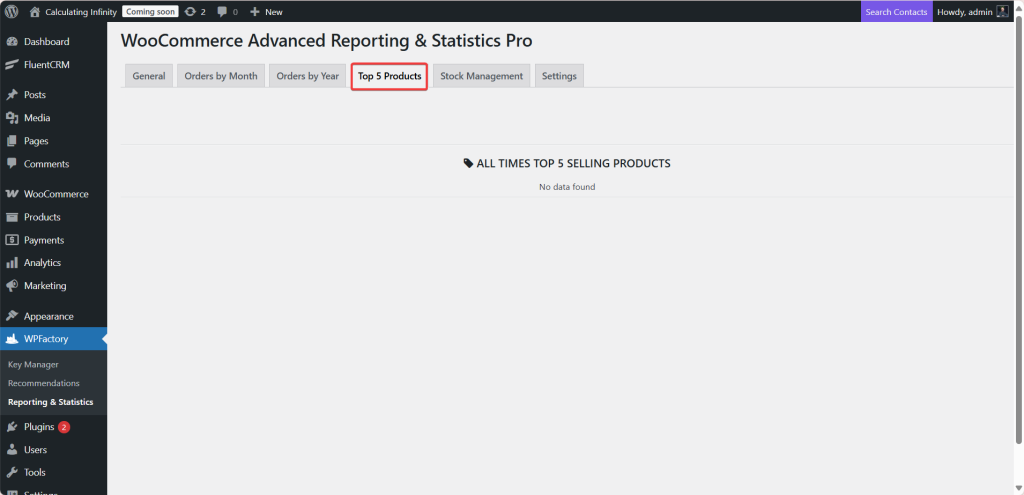Open the Appearance menu label
Screen dimensions: 1024x495
[x=49, y=316]
